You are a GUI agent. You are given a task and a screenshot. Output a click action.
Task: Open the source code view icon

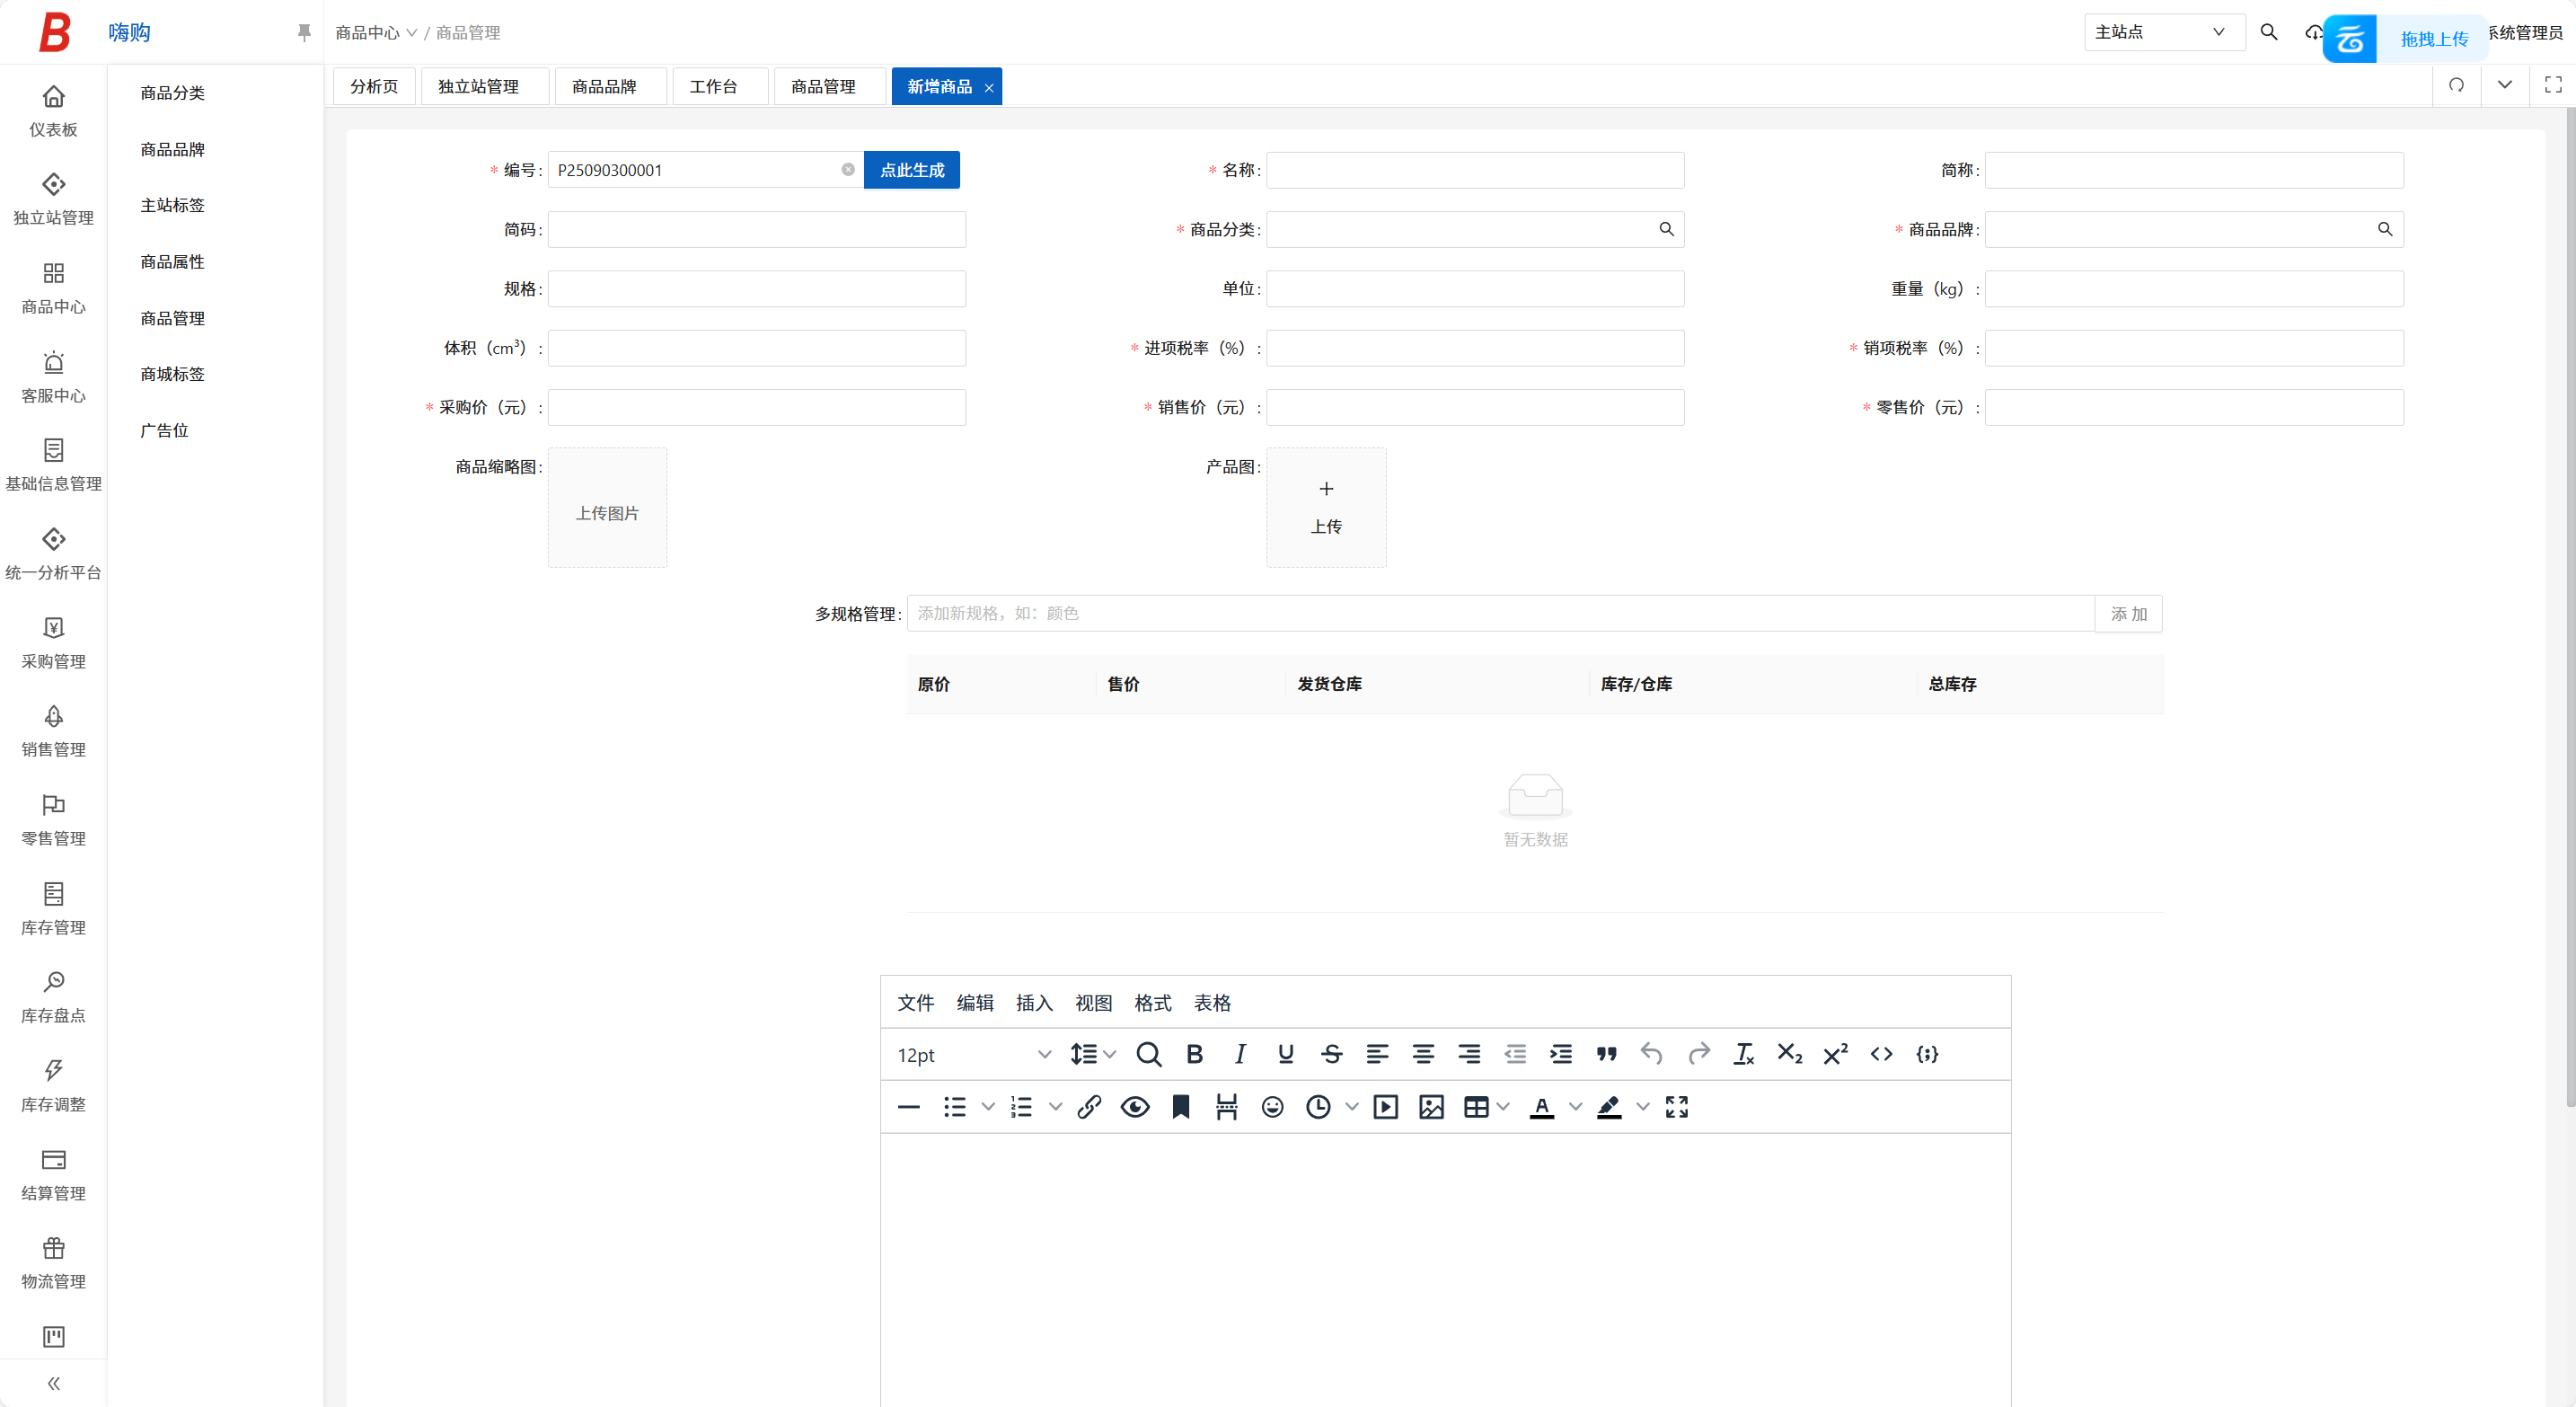click(1881, 1054)
